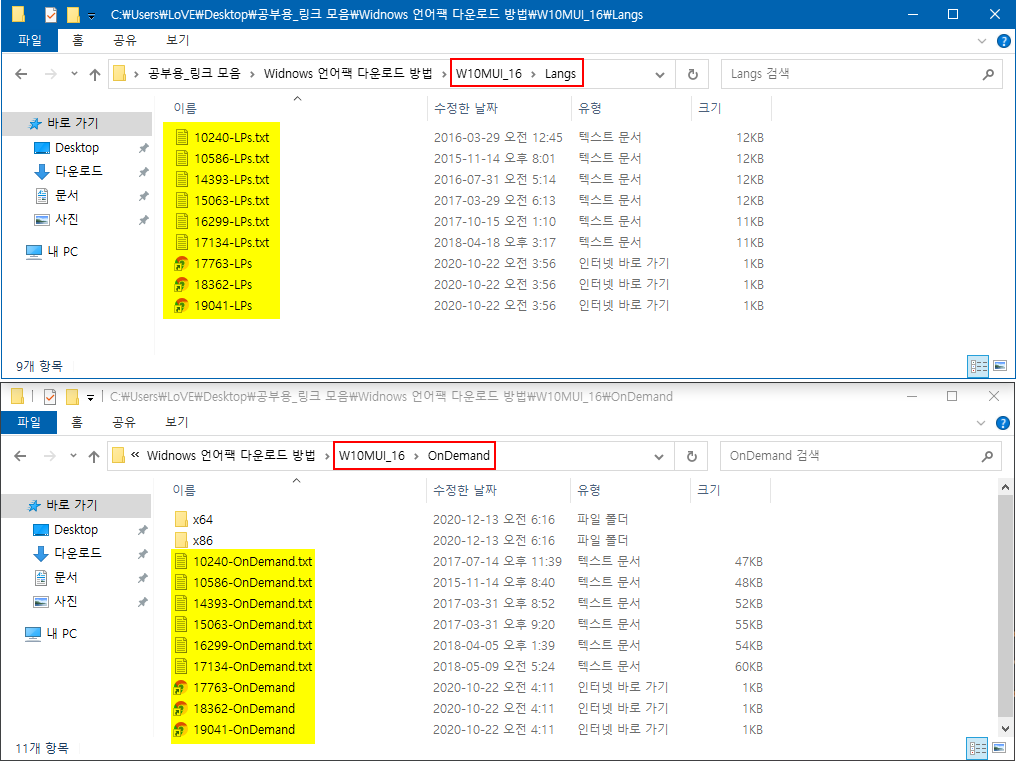Click Back arrow in Langs window
The height and width of the screenshot is (761, 1016).
point(21,74)
